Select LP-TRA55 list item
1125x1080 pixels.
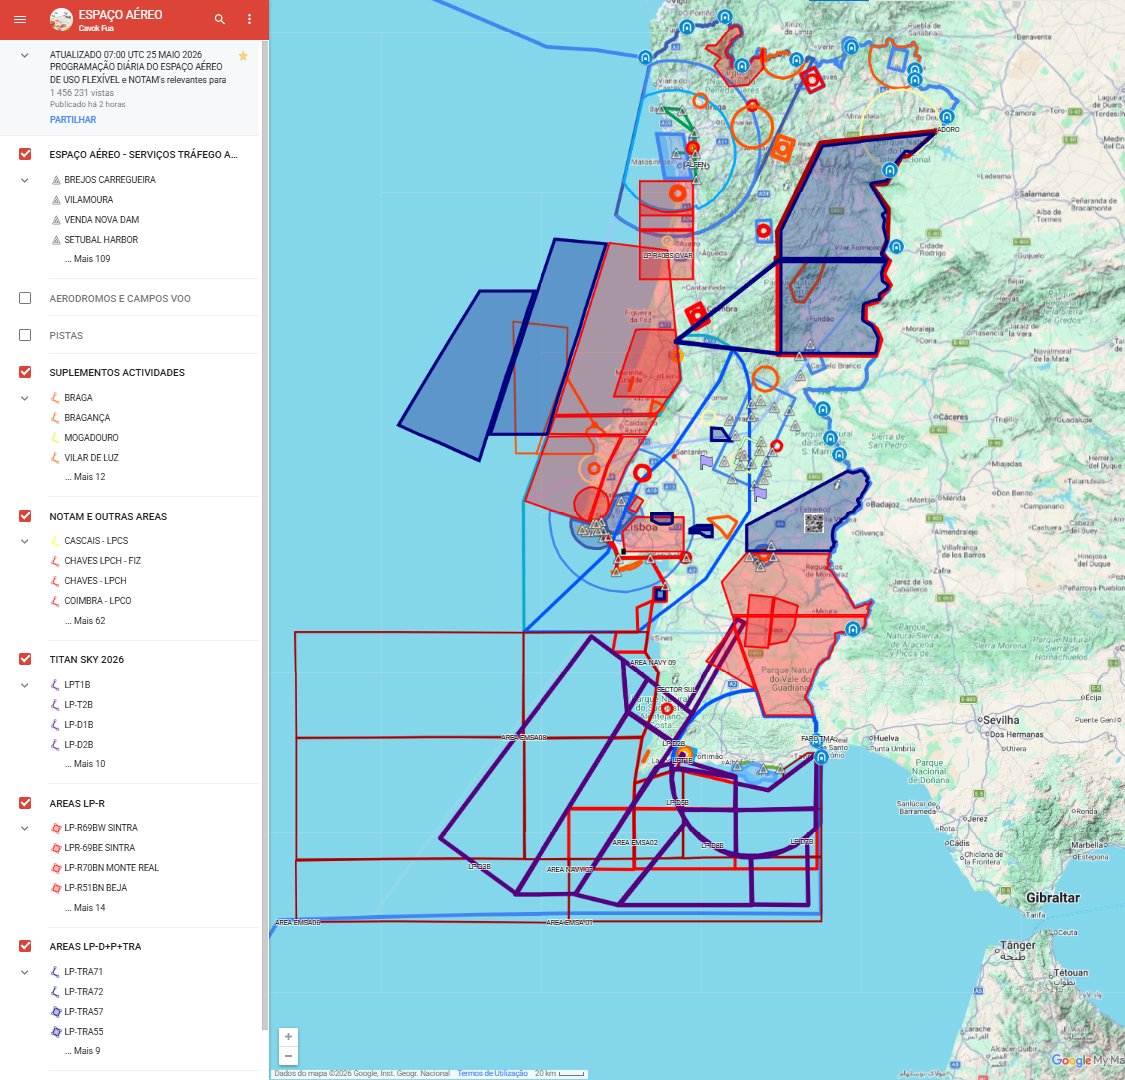(83, 1032)
